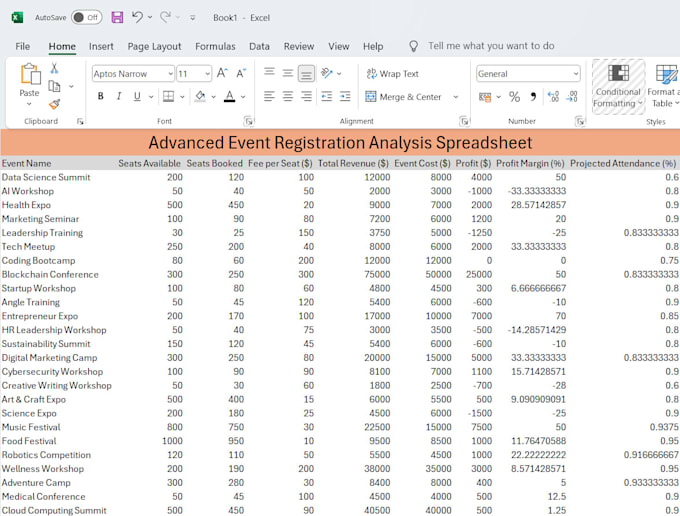Click the Wrap Text button
This screenshot has height=516, width=680.
(x=392, y=74)
